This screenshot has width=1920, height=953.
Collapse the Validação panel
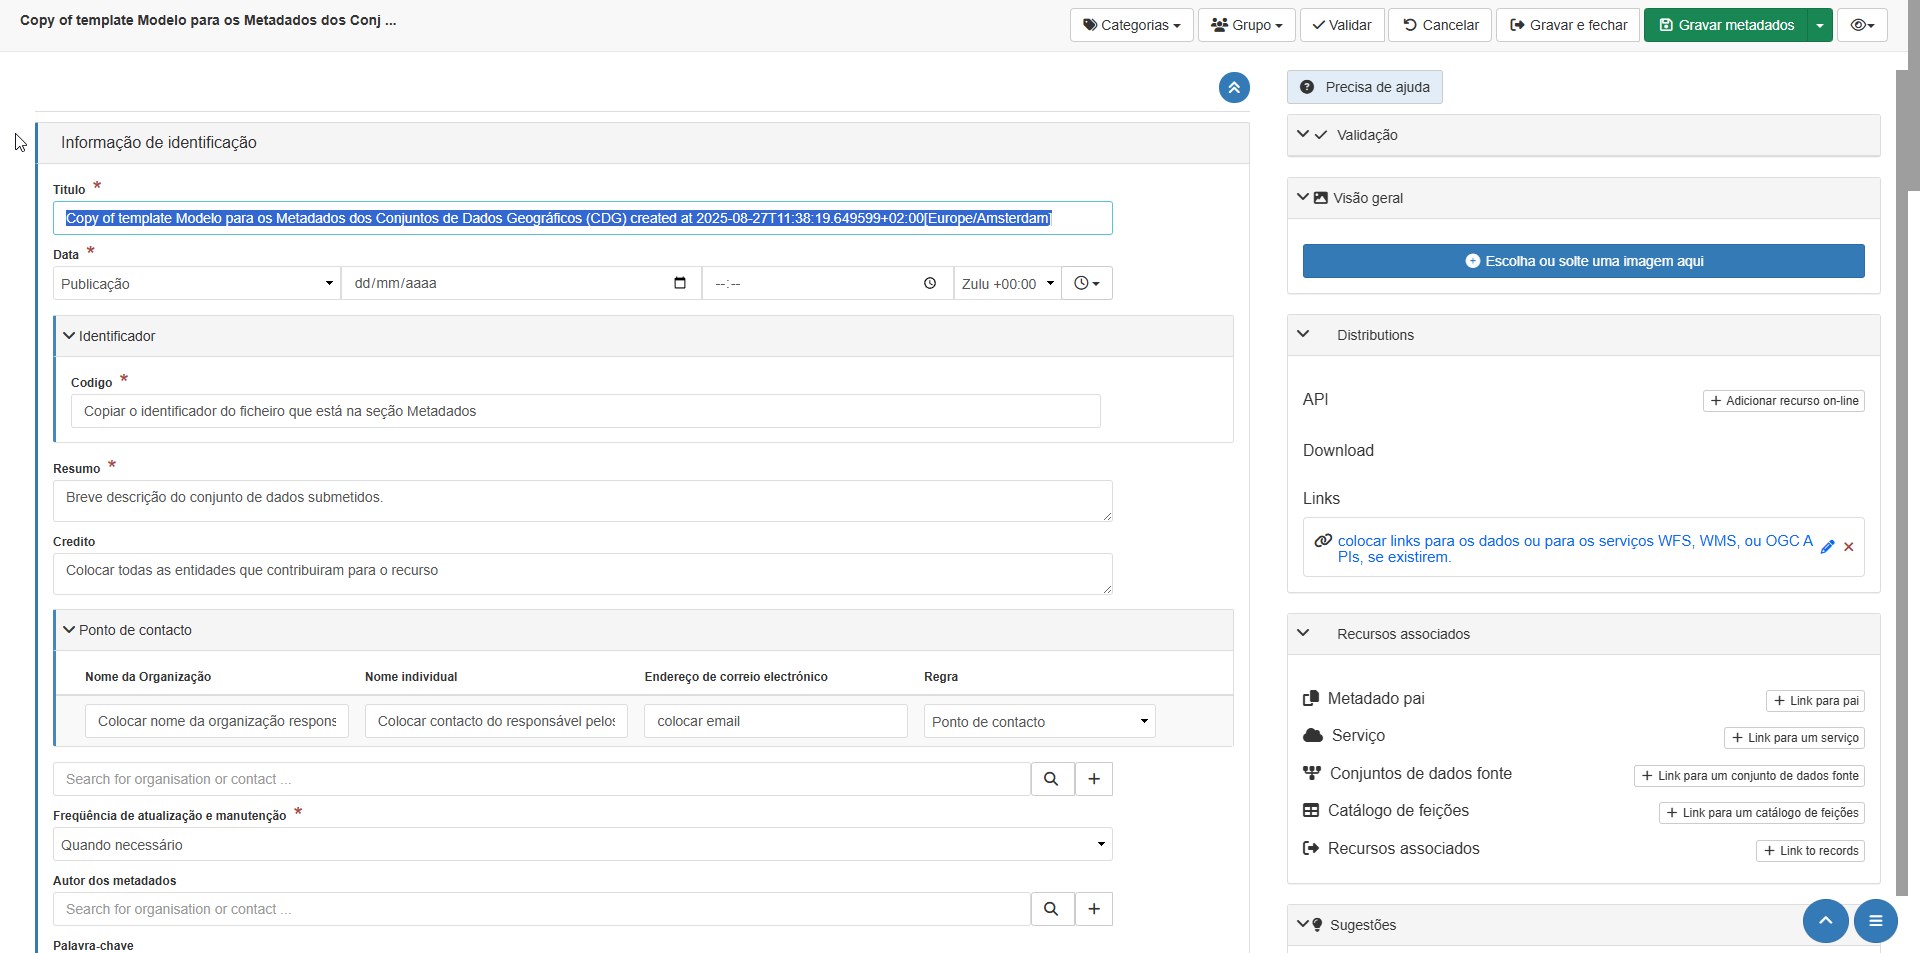[1303, 135]
